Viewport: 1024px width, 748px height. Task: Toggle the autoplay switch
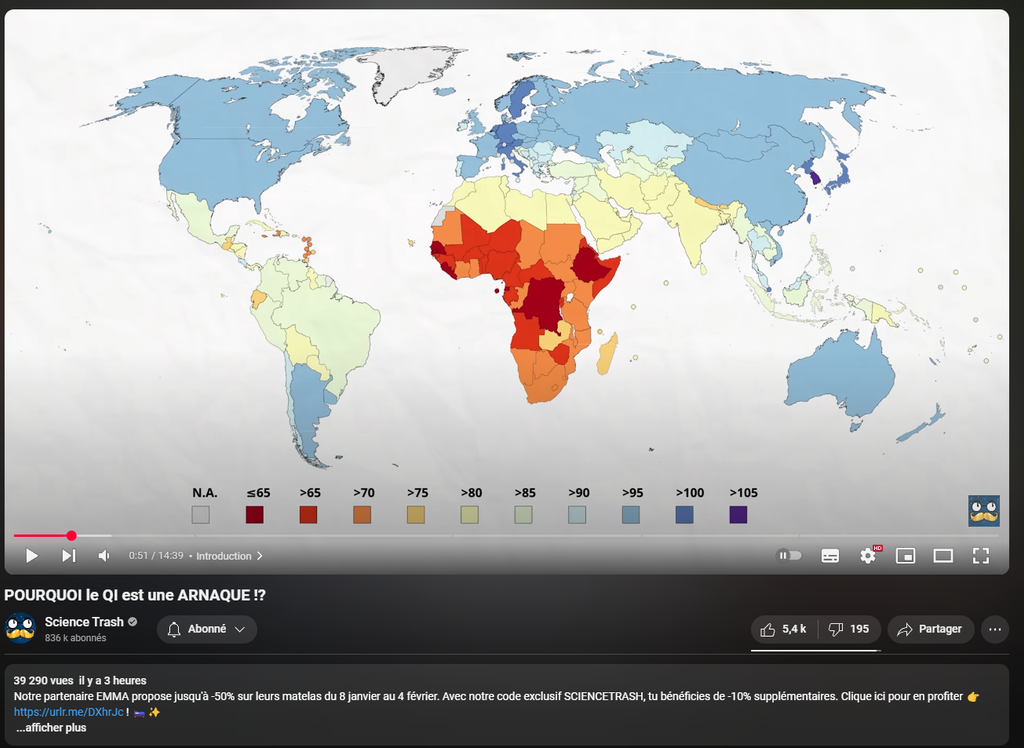[x=789, y=555]
